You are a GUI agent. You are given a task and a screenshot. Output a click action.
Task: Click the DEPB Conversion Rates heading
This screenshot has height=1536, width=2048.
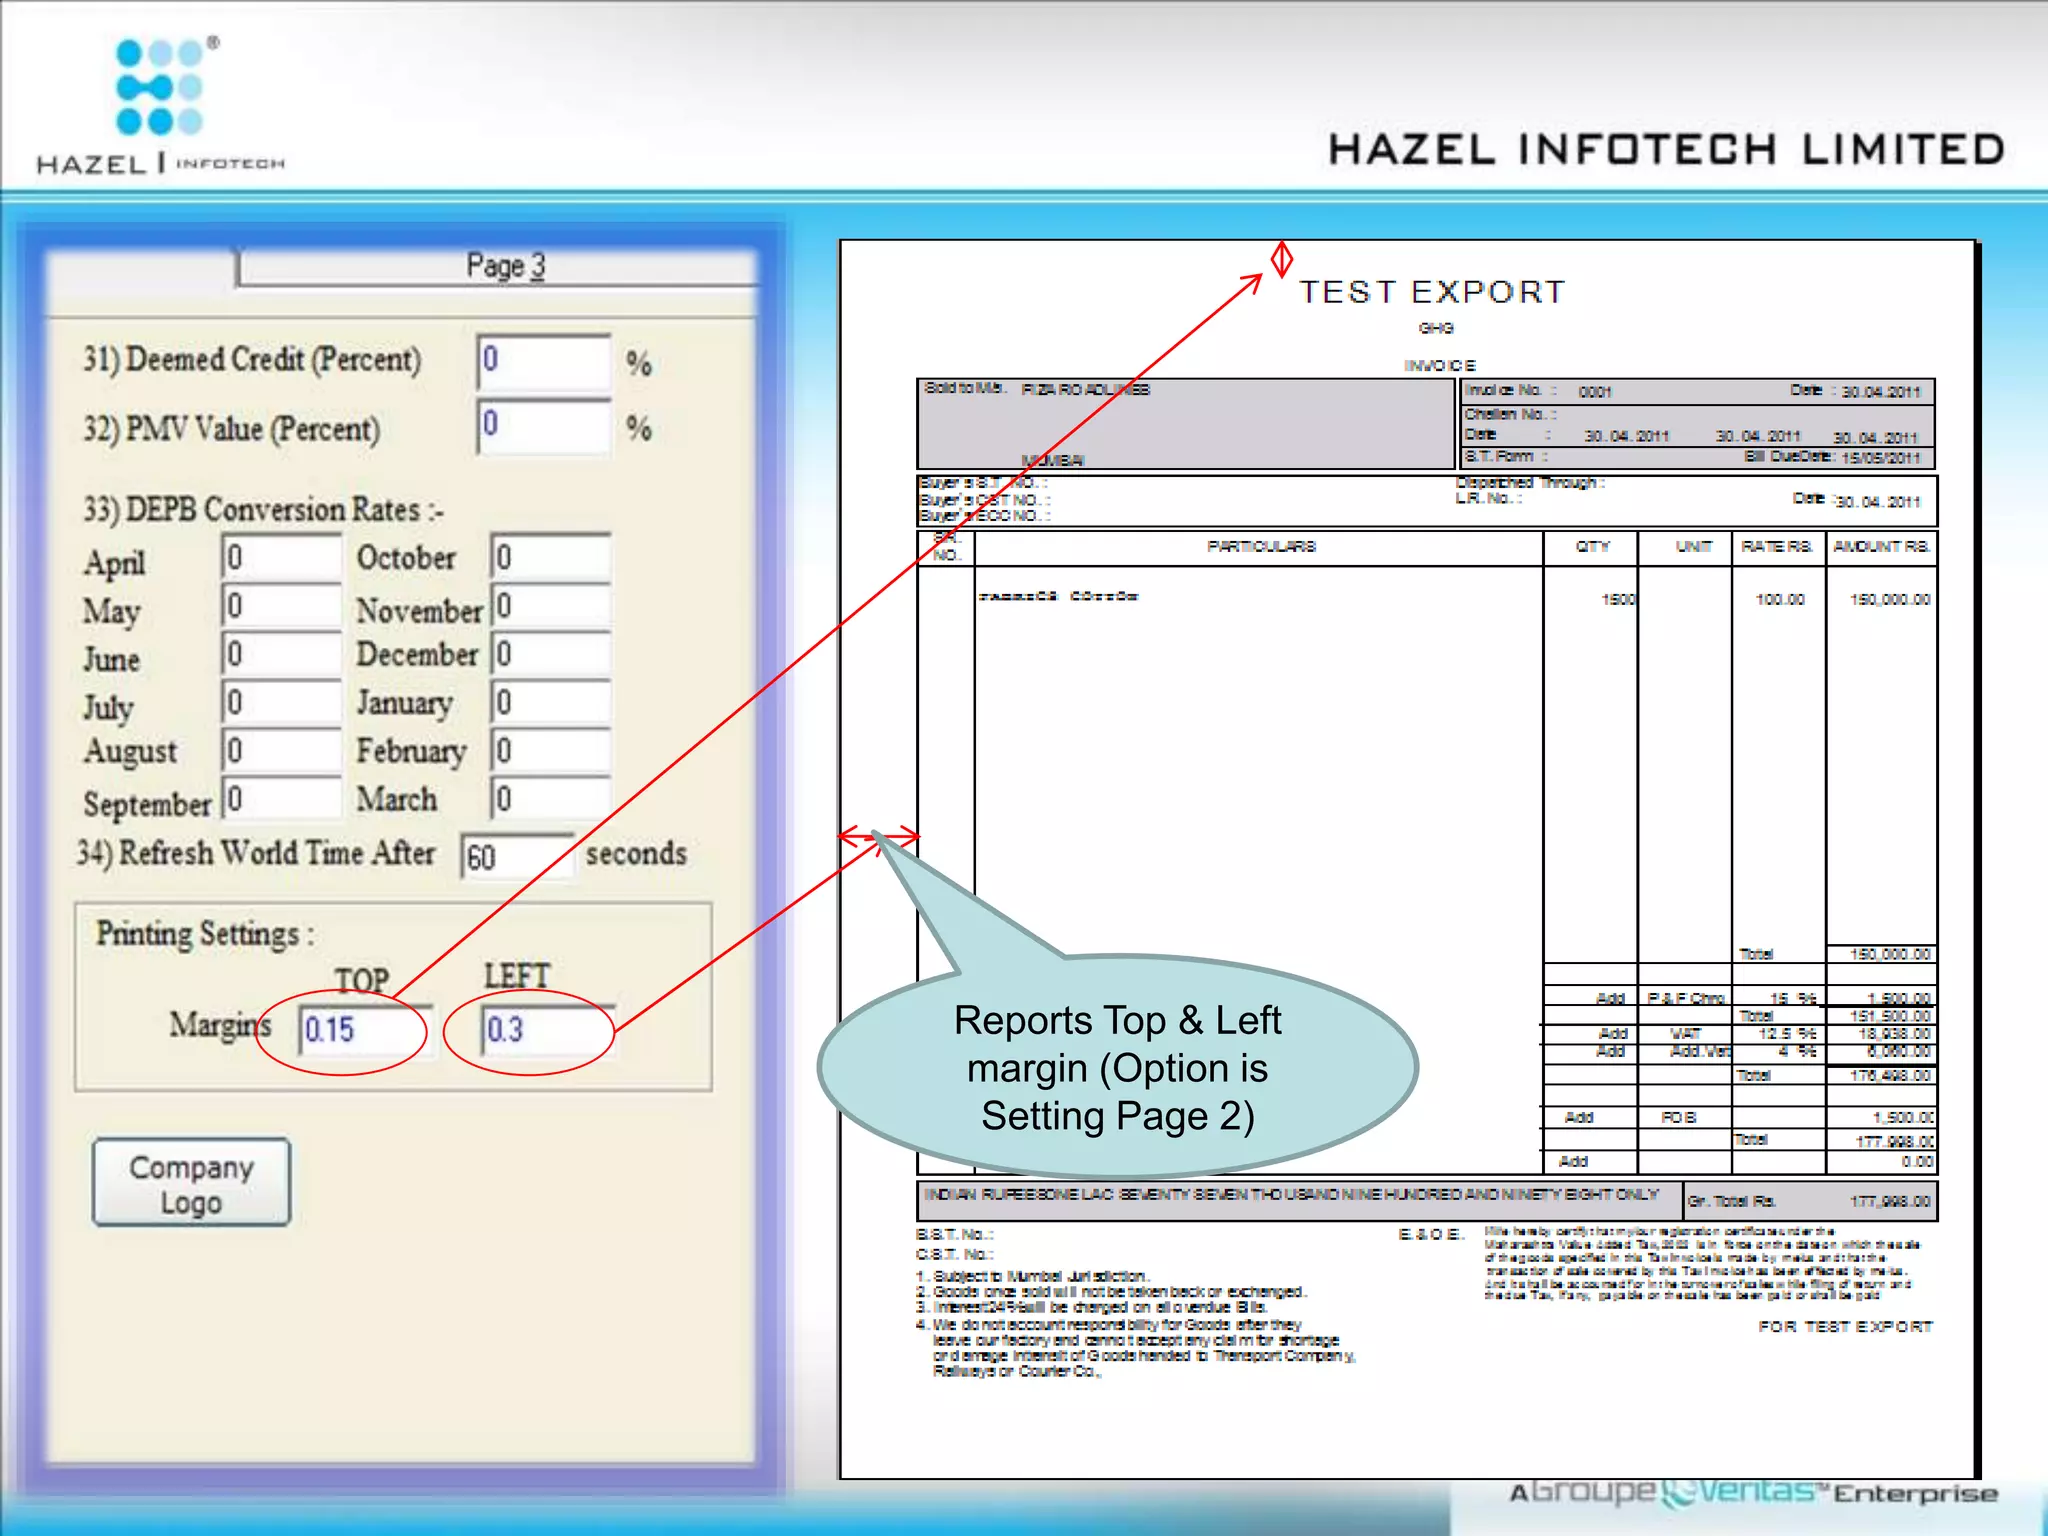[263, 510]
